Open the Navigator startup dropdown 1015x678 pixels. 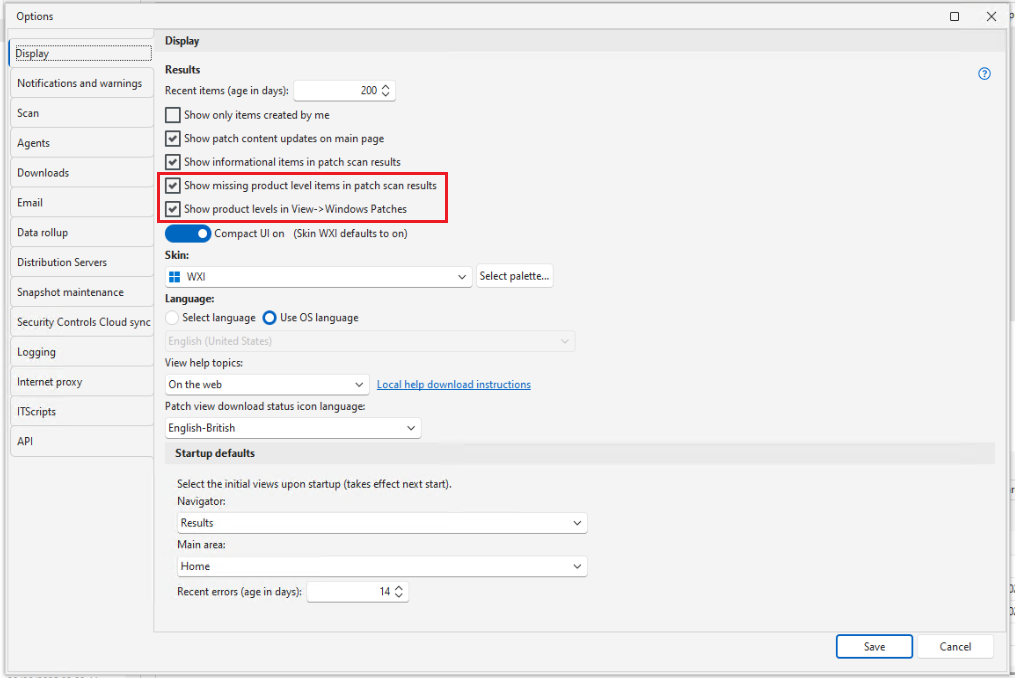pos(576,522)
